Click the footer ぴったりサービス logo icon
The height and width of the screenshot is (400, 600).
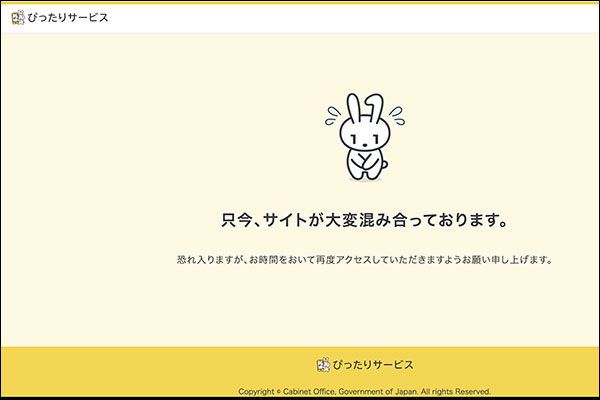[x=323, y=365]
